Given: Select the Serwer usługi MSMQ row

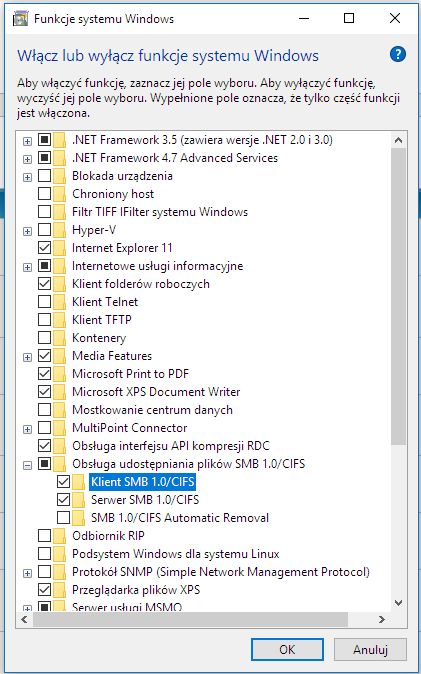Looking at the screenshot, I should point(127,607).
